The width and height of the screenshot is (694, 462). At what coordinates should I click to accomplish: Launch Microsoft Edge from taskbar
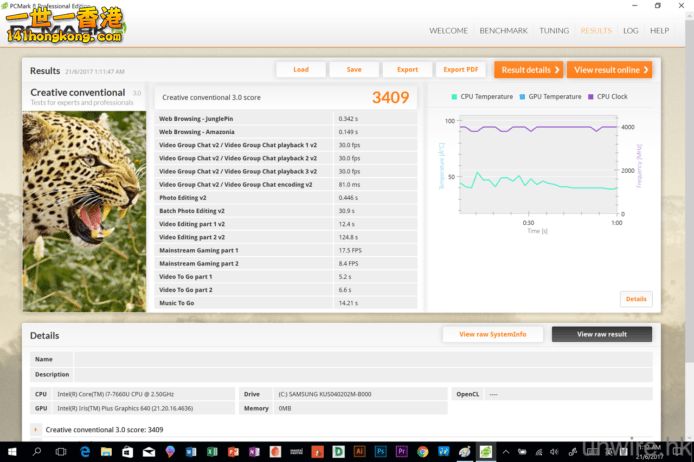click(x=84, y=451)
